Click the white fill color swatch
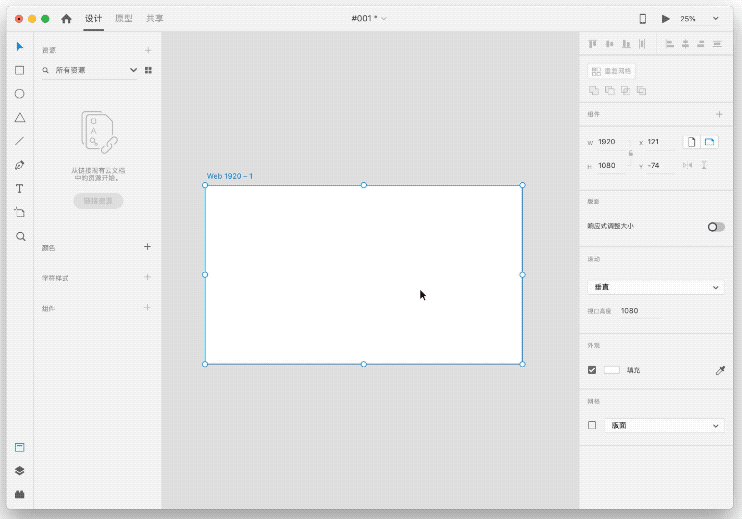 click(611, 370)
